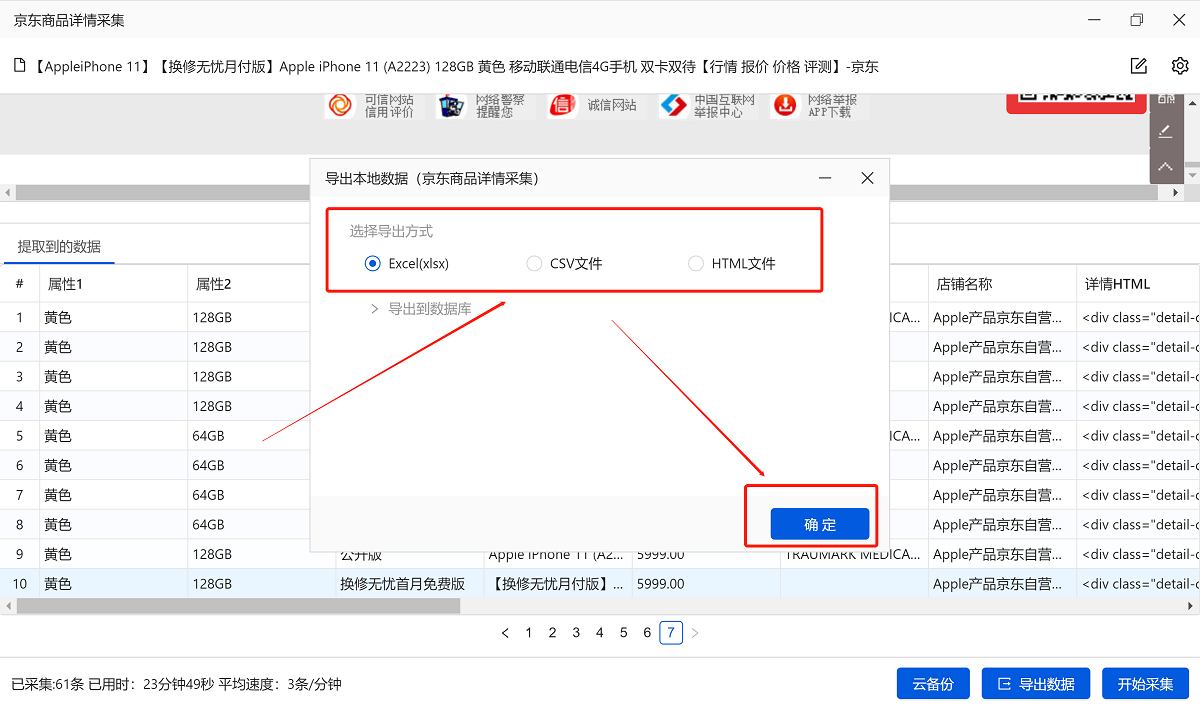
Task: Select current page 7 in pagination
Action: (671, 633)
